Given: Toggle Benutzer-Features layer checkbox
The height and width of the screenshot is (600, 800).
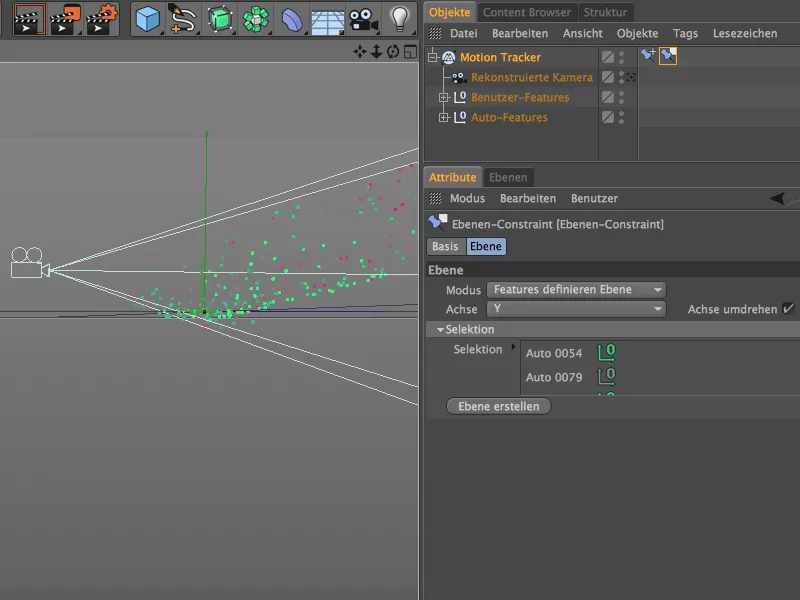Looking at the screenshot, I should coord(608,97).
